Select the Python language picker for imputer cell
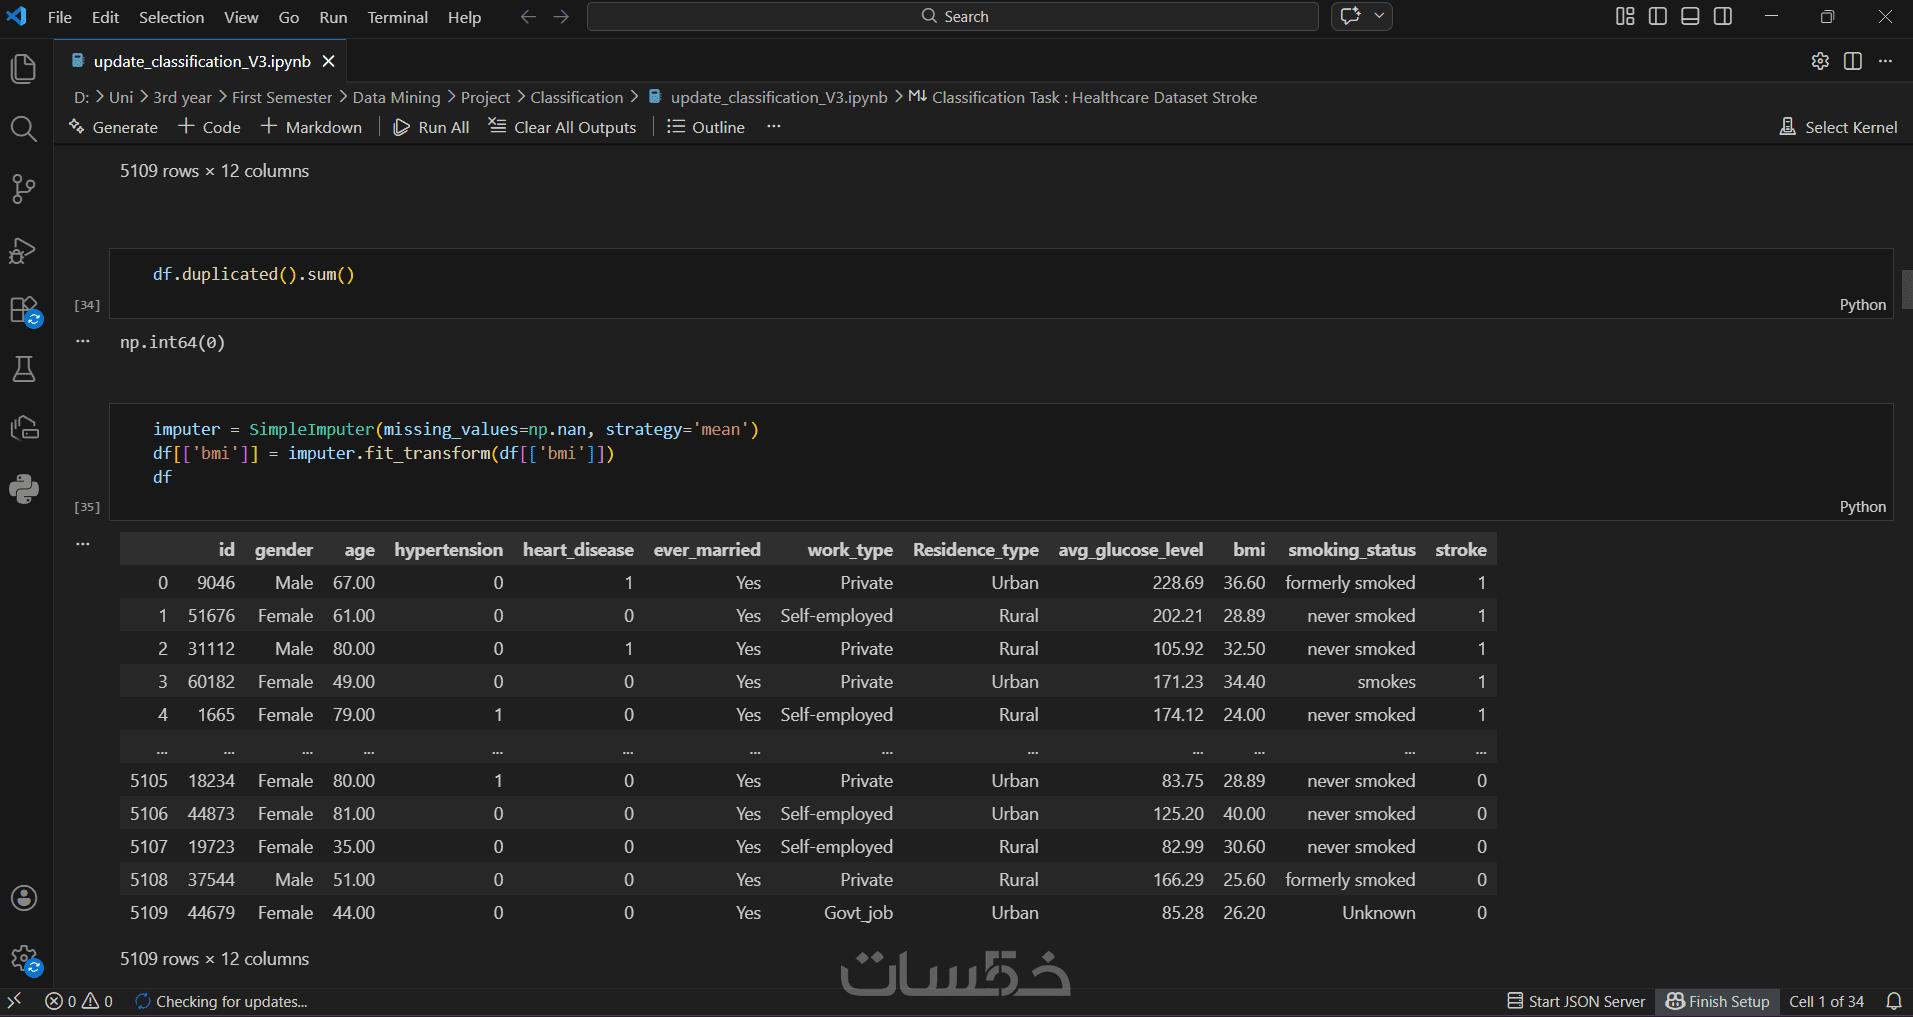The width and height of the screenshot is (1913, 1017). coord(1862,507)
